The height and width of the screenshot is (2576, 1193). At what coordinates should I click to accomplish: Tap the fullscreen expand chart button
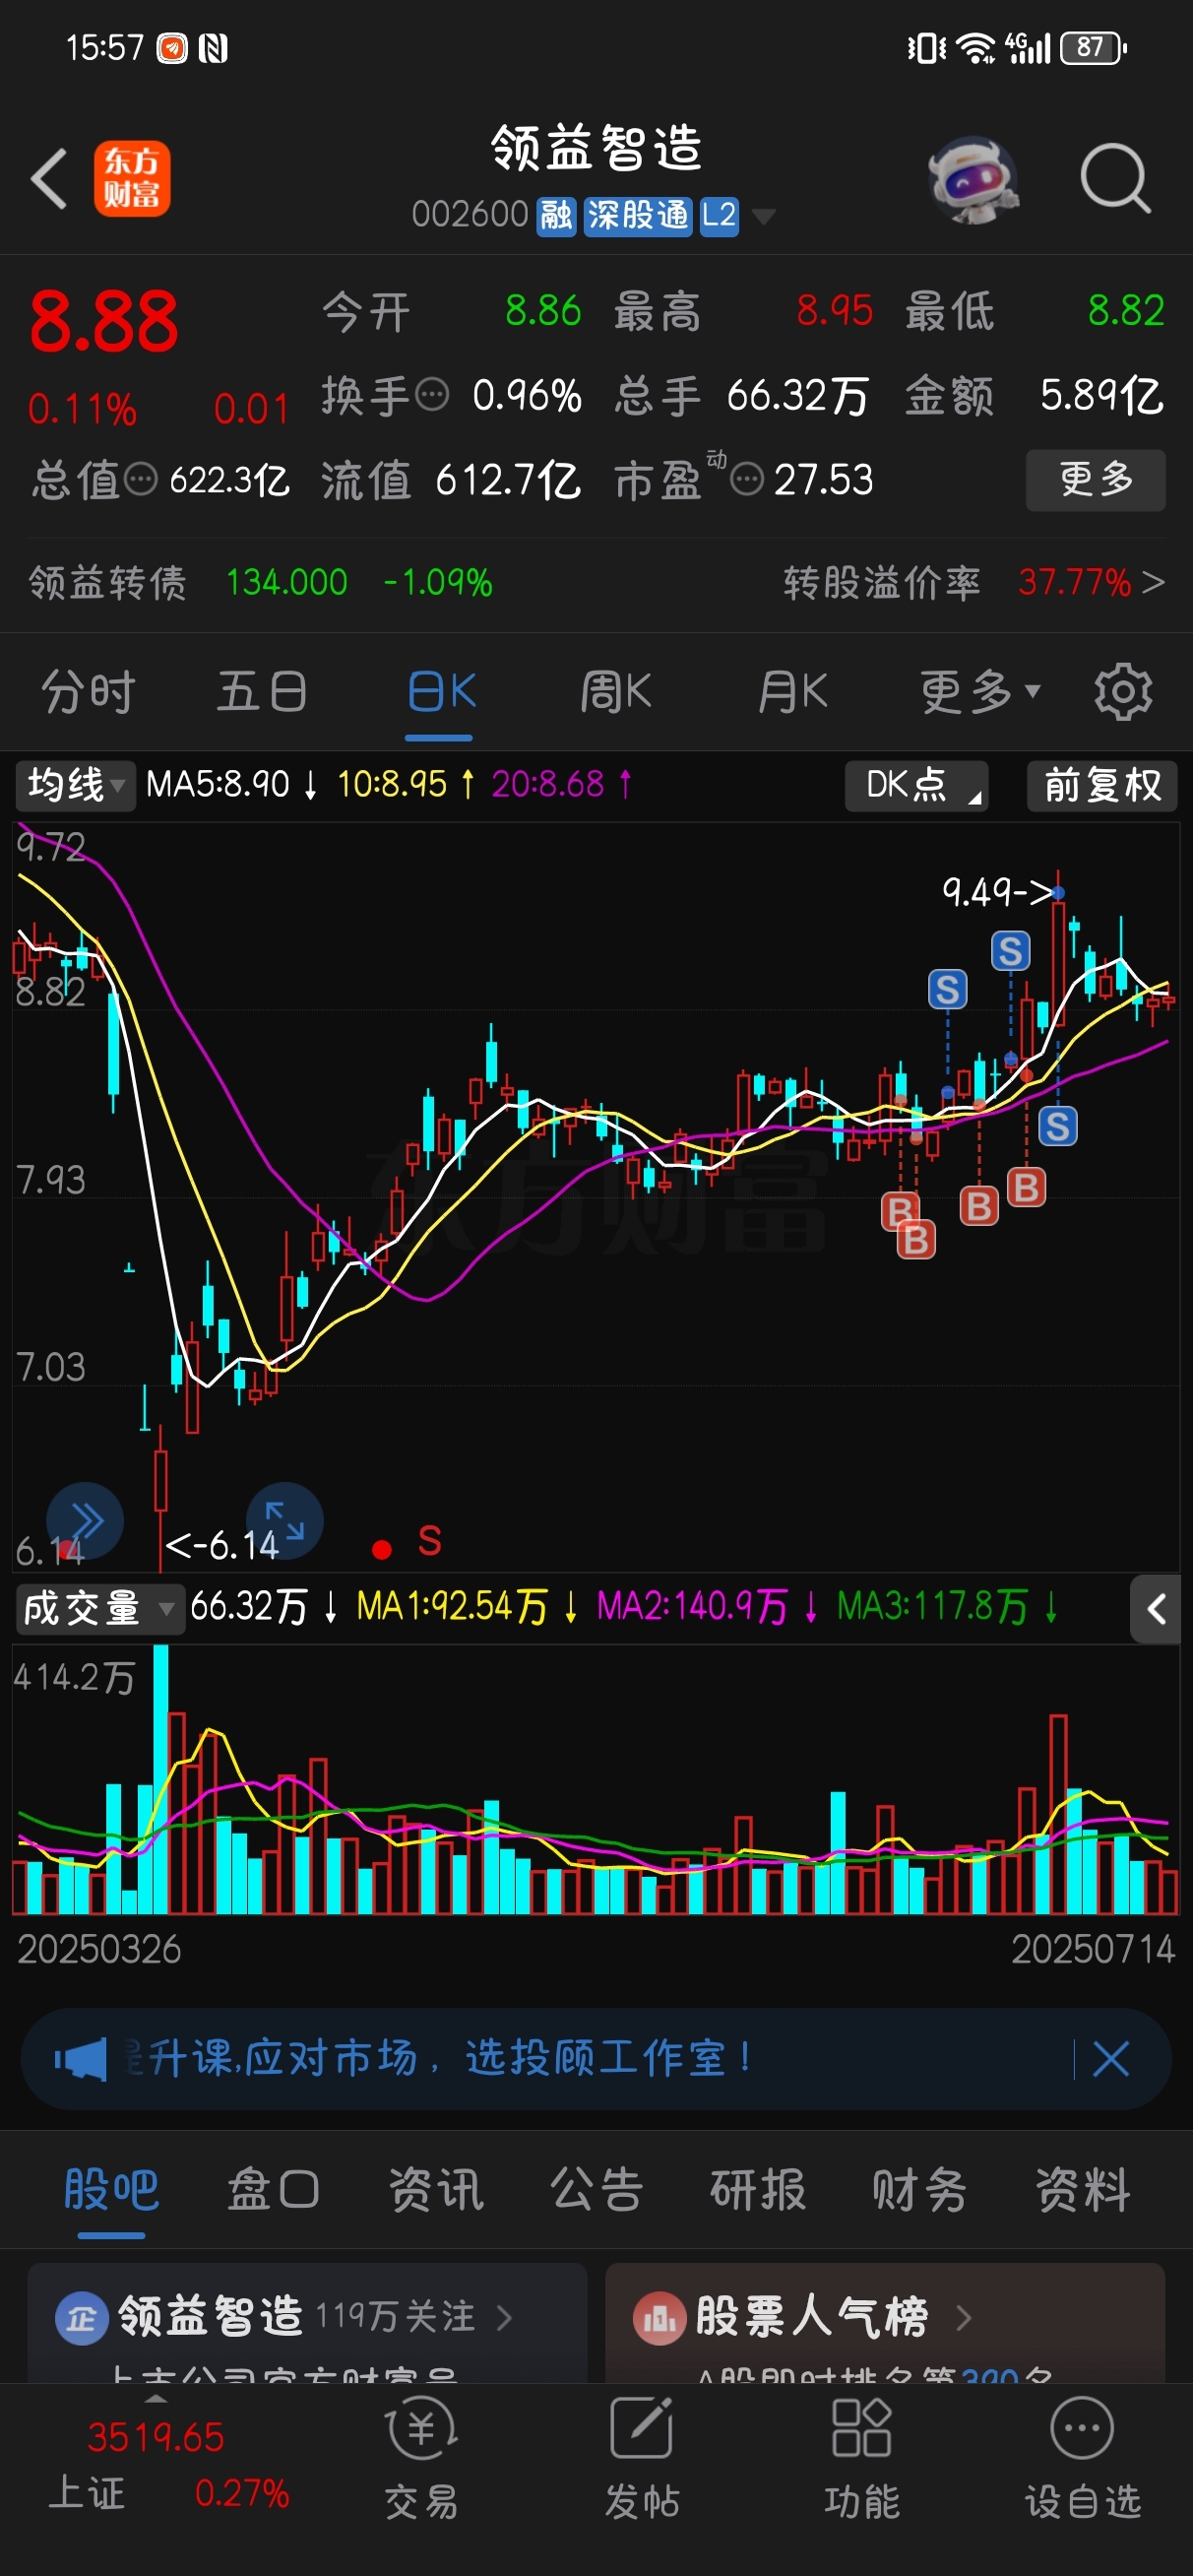[x=284, y=1521]
